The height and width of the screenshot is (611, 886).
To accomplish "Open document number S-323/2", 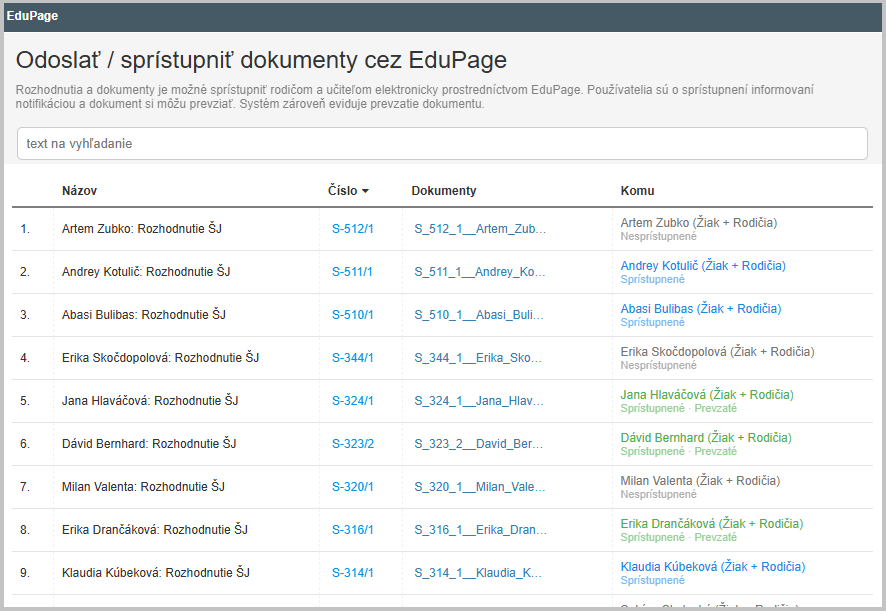I will pos(352,444).
